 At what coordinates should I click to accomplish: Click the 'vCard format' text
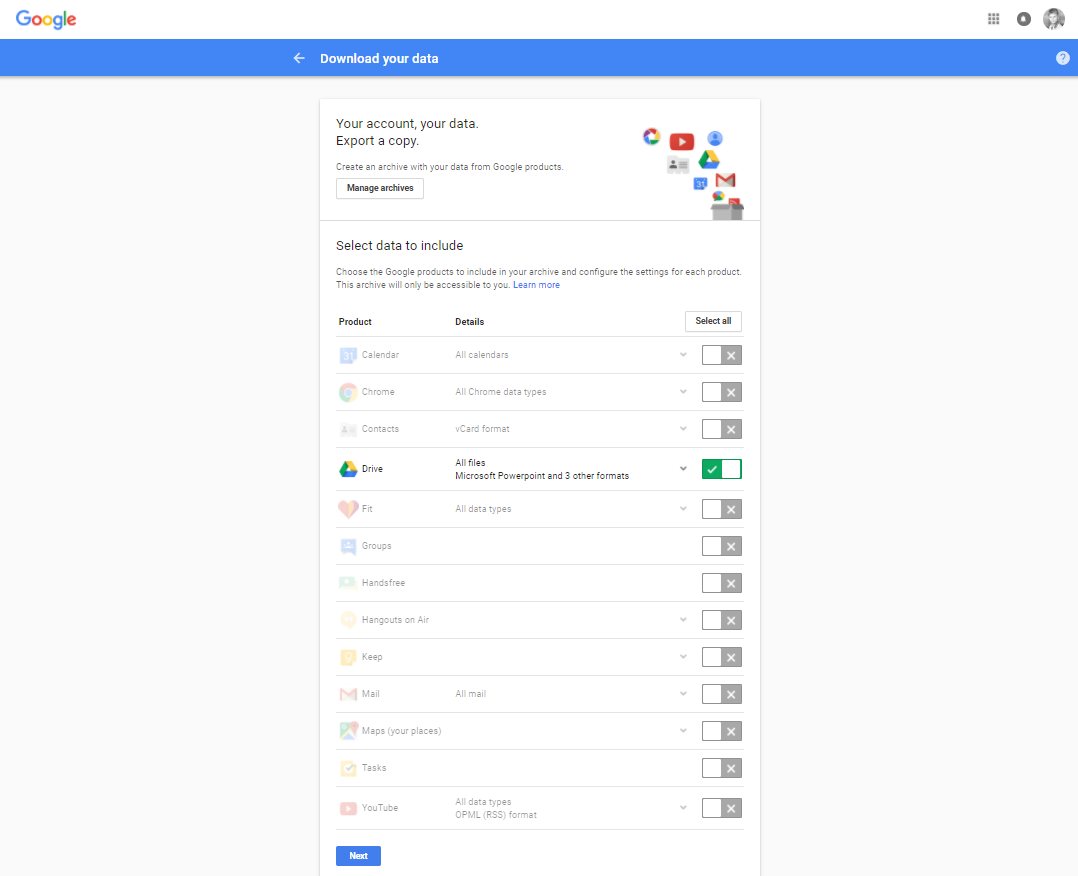coord(483,430)
